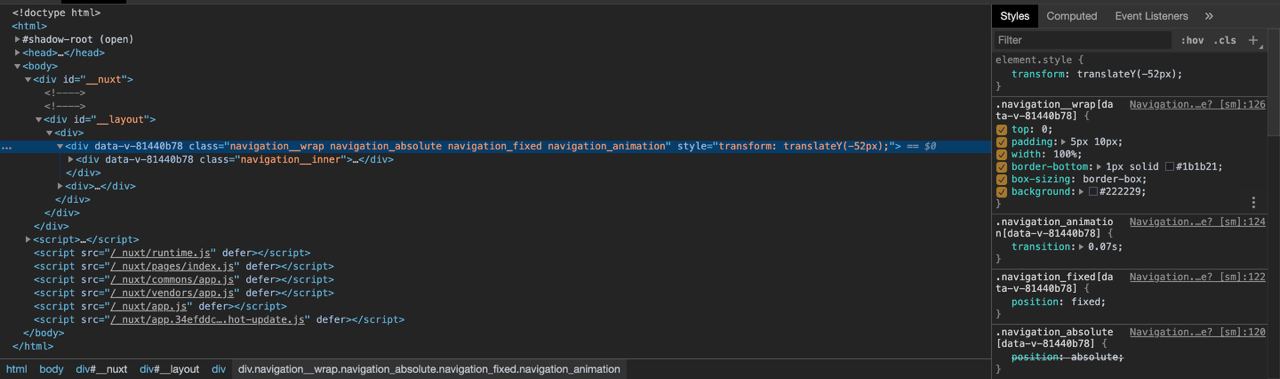Select the closing </body> tag line
1280x379 pixels.
pos(43,333)
